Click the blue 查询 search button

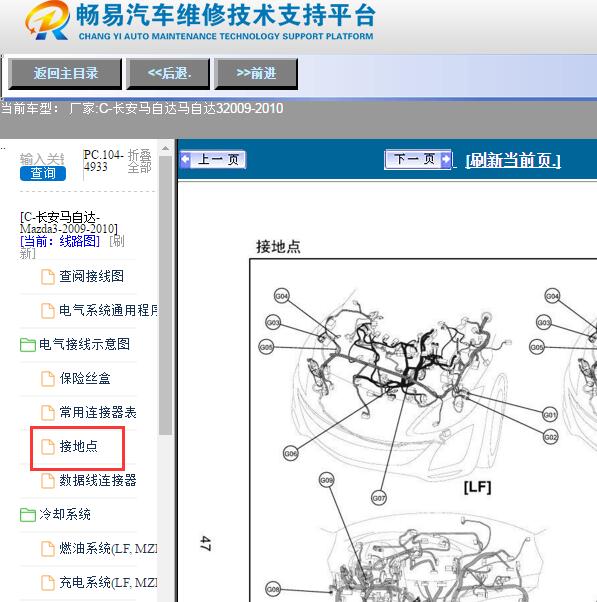(x=43, y=173)
